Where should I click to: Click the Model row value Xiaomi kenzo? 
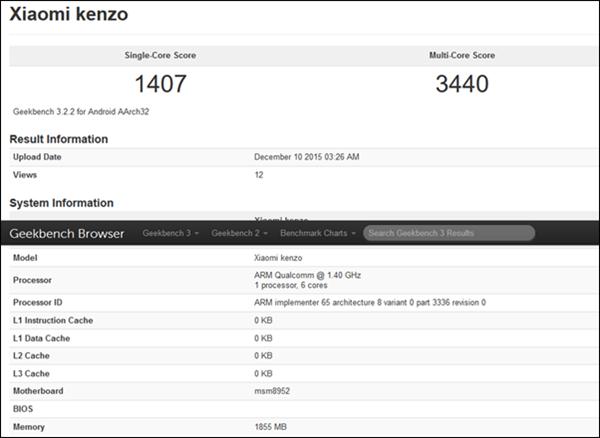click(281, 257)
